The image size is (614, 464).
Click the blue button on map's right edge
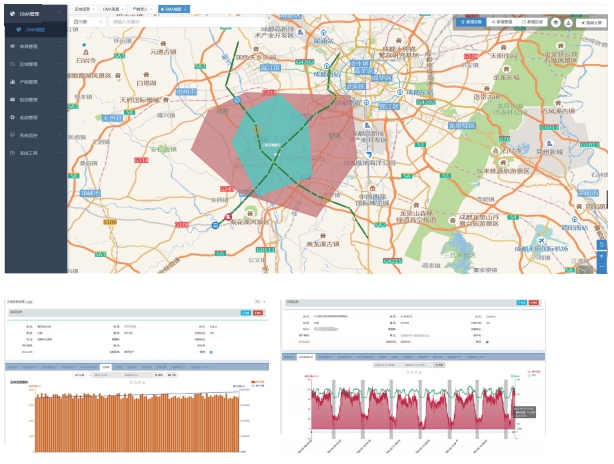coord(601,245)
